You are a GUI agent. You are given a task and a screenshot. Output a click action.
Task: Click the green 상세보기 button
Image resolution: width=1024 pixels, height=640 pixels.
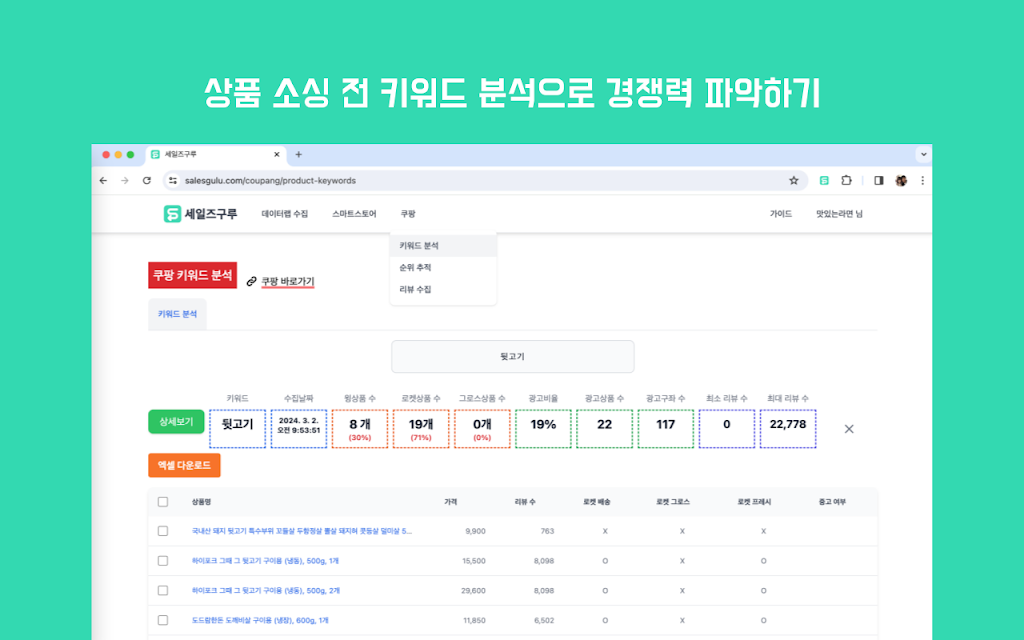click(176, 422)
